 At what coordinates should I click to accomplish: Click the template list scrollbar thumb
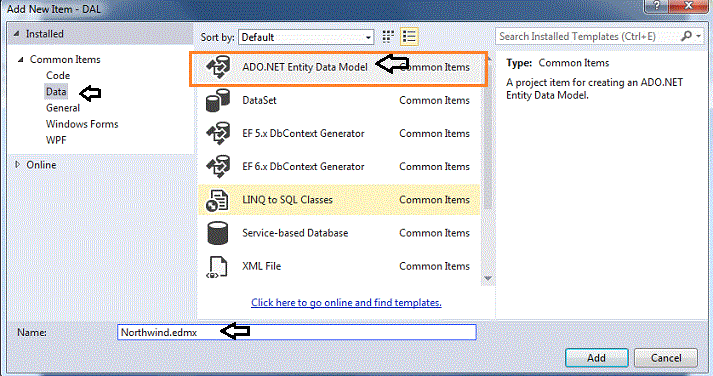tap(488, 136)
